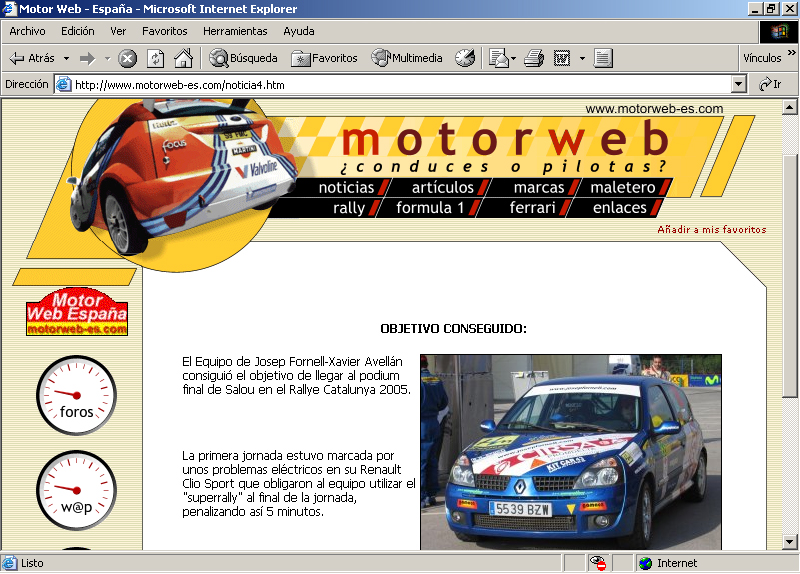Click the privacy report icon in status bar
The width and height of the screenshot is (800, 574).
tap(598, 563)
